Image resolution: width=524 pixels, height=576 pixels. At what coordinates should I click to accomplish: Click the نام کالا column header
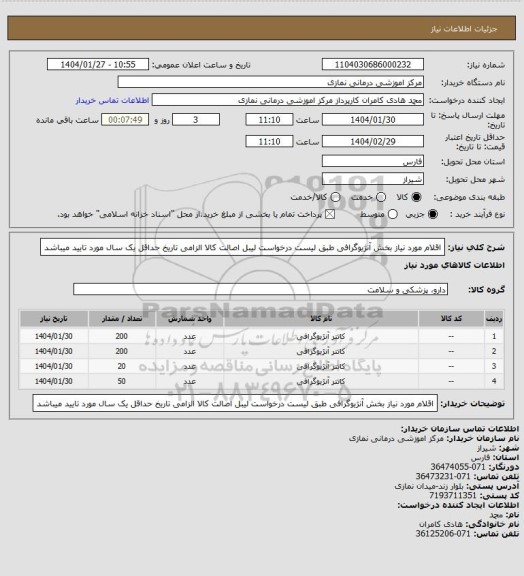(x=321, y=319)
